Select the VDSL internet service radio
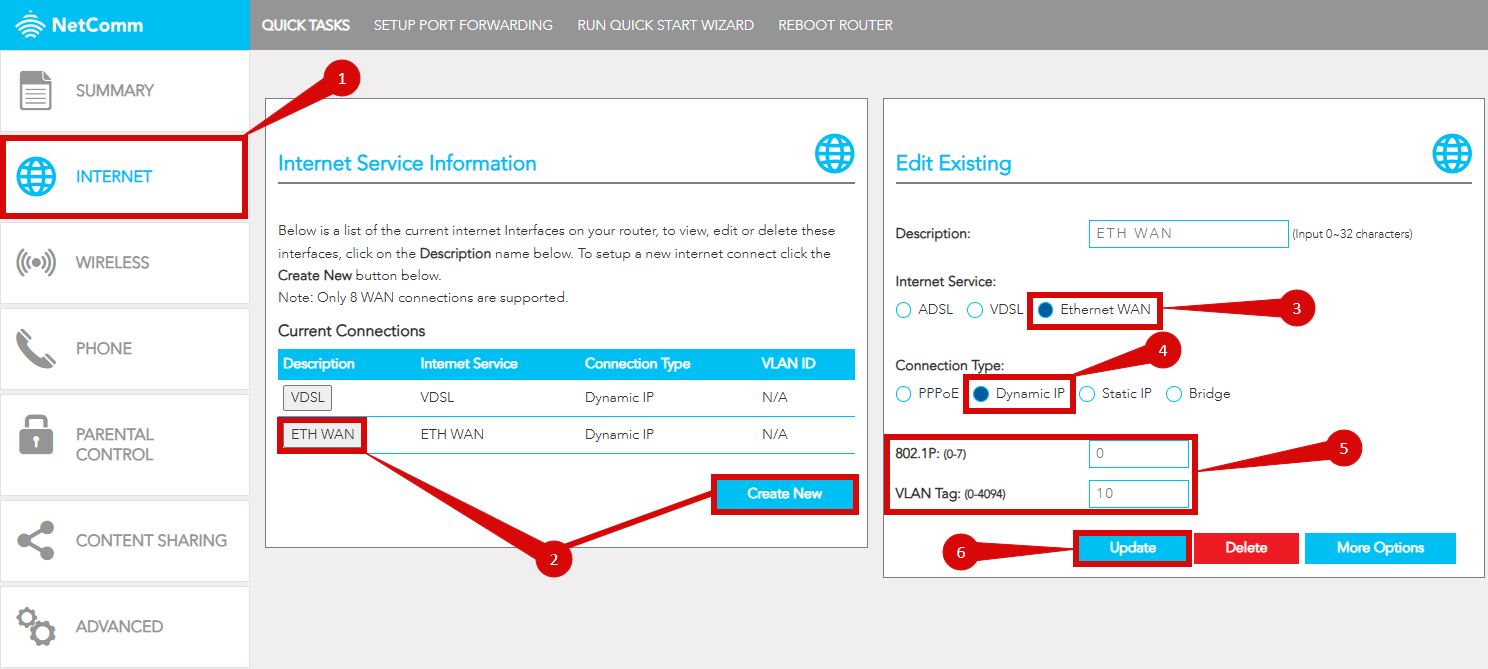The height and width of the screenshot is (669, 1488). tap(975, 310)
